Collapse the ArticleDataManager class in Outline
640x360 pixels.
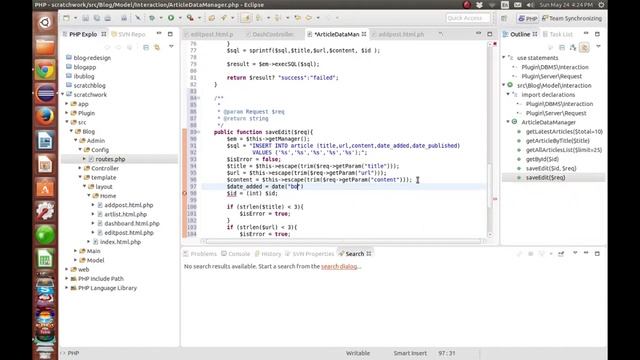click(x=508, y=122)
